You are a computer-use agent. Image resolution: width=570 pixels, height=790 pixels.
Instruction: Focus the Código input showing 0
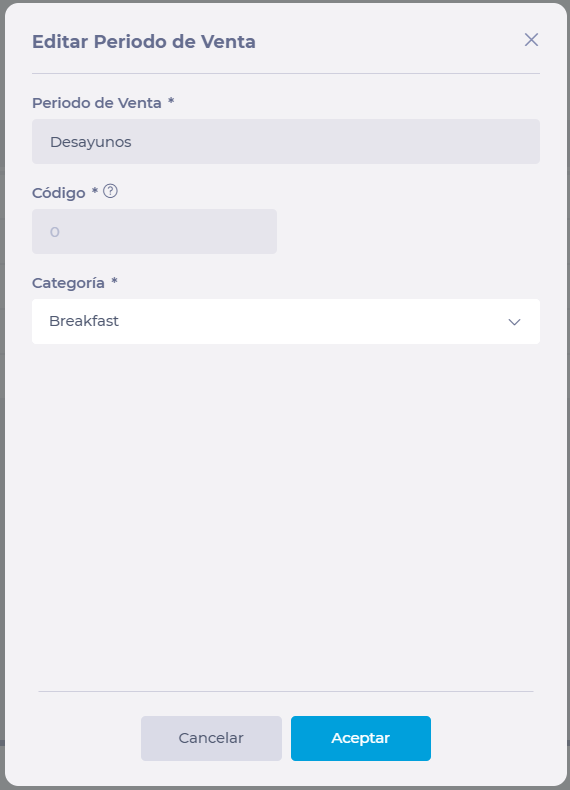154,232
